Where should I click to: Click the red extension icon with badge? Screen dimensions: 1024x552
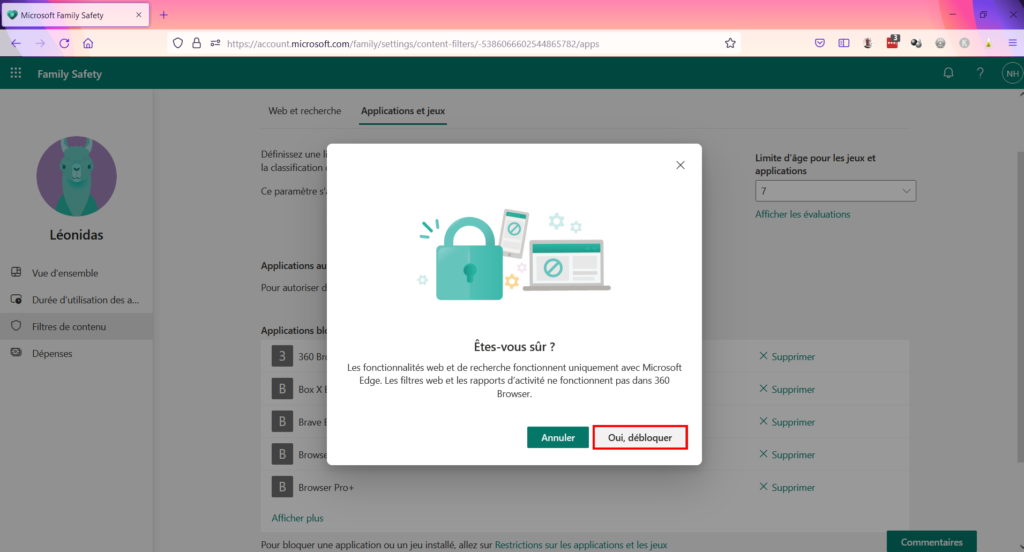(x=892, y=42)
